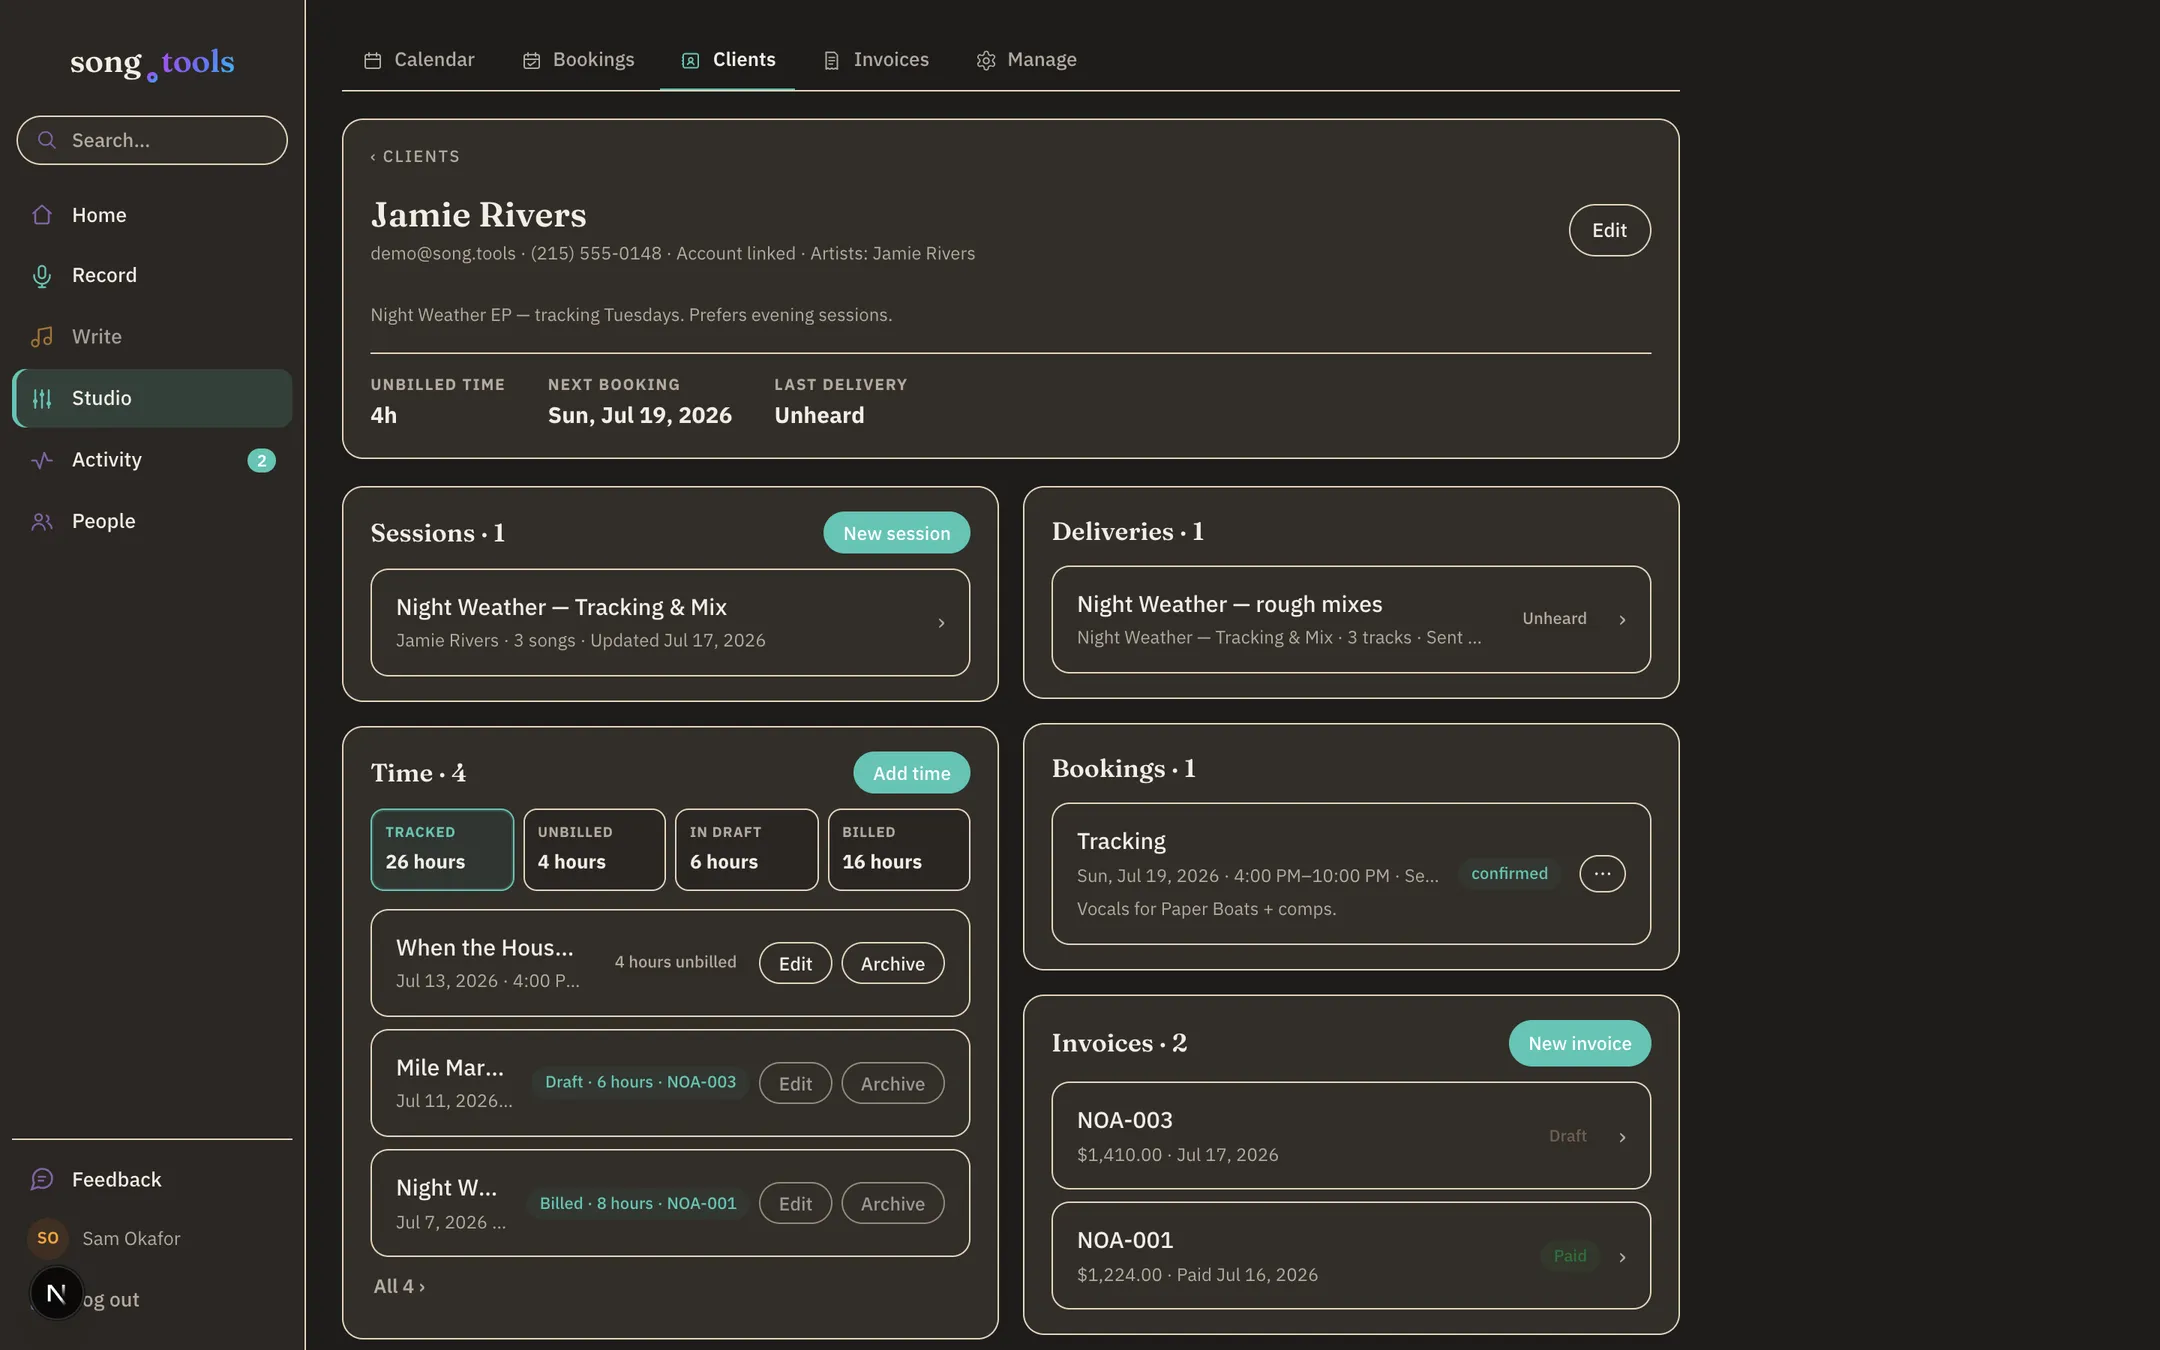Click the Clients tab contact icon
This screenshot has width=2160, height=1350.
pos(690,60)
